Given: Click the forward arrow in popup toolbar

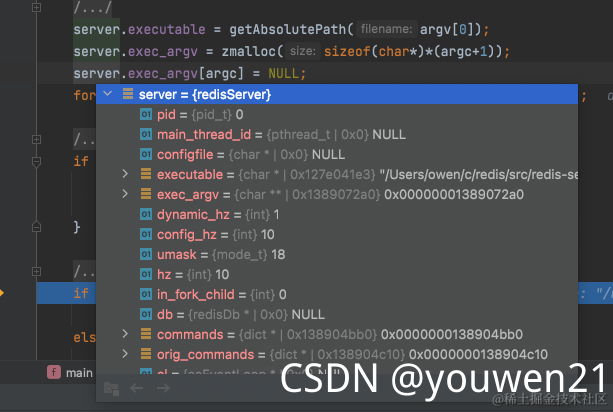Looking at the screenshot, I should (163, 388).
